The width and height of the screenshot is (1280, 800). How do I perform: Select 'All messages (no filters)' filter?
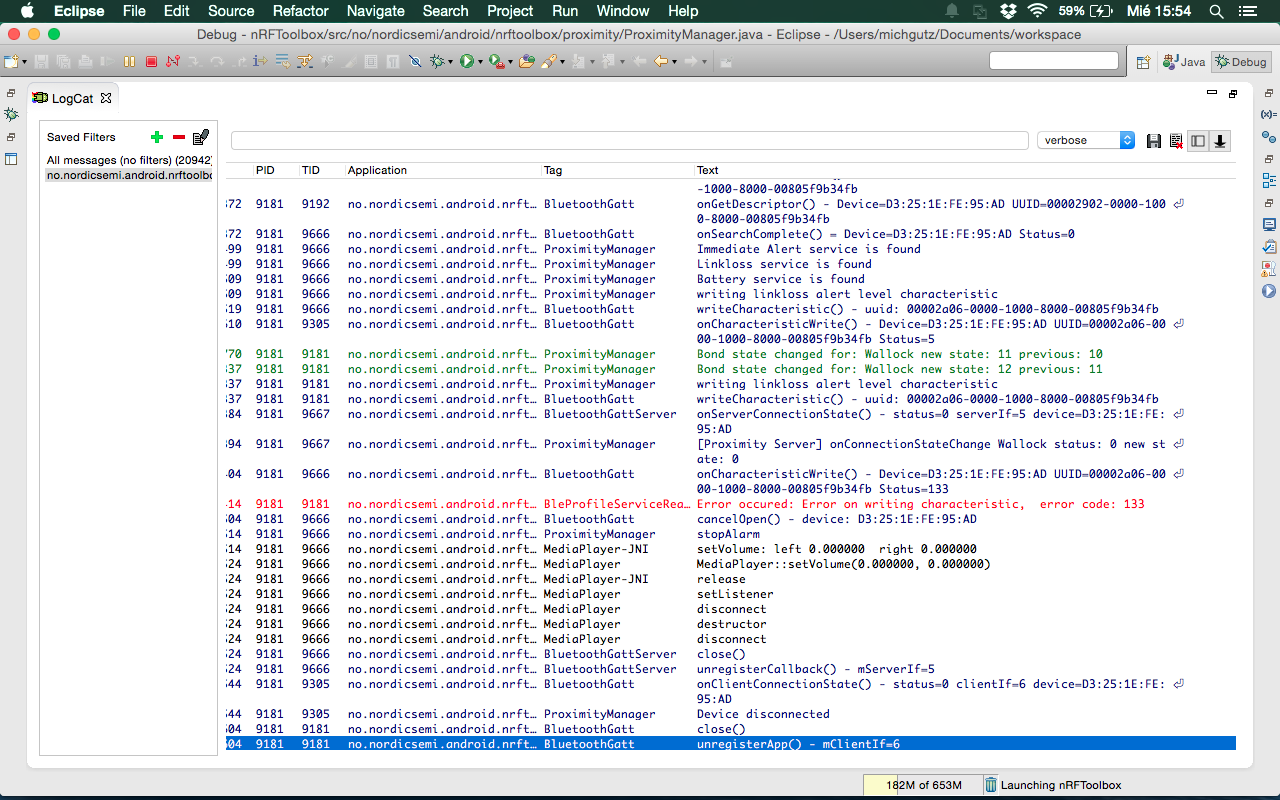coord(129,160)
